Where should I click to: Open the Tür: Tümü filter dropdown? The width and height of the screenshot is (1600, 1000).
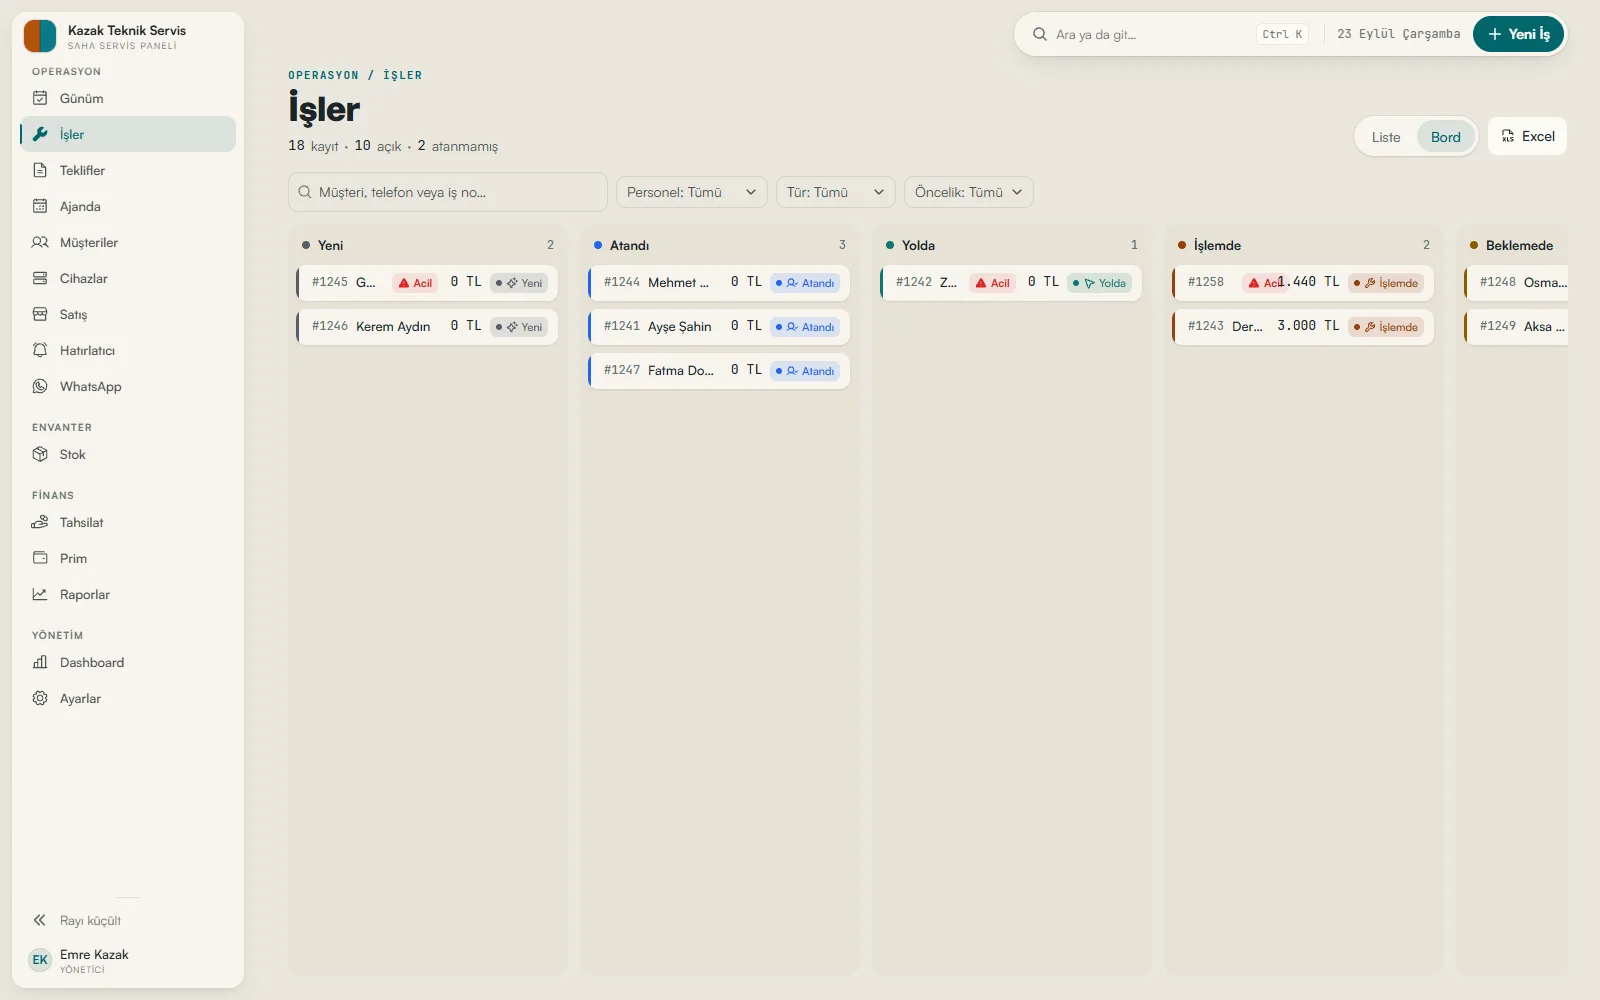835,192
